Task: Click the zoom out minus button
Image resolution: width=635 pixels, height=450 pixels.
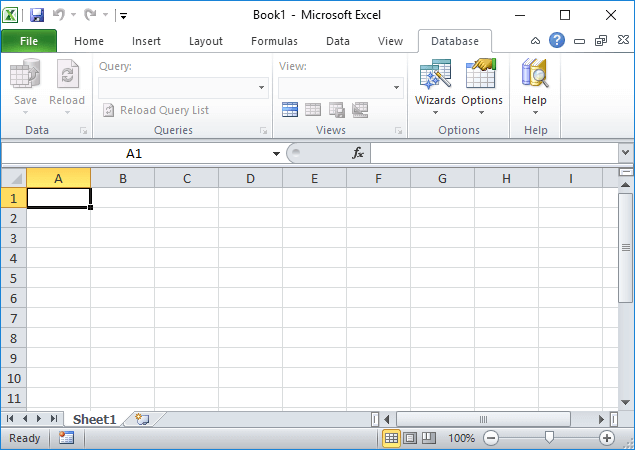Action: (491, 438)
